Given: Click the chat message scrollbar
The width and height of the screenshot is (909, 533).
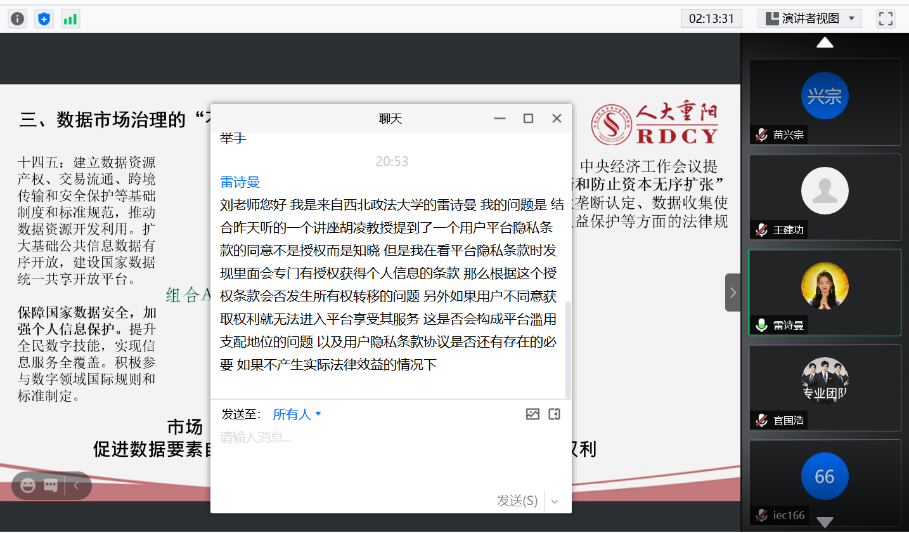Looking at the screenshot, I should (566, 350).
